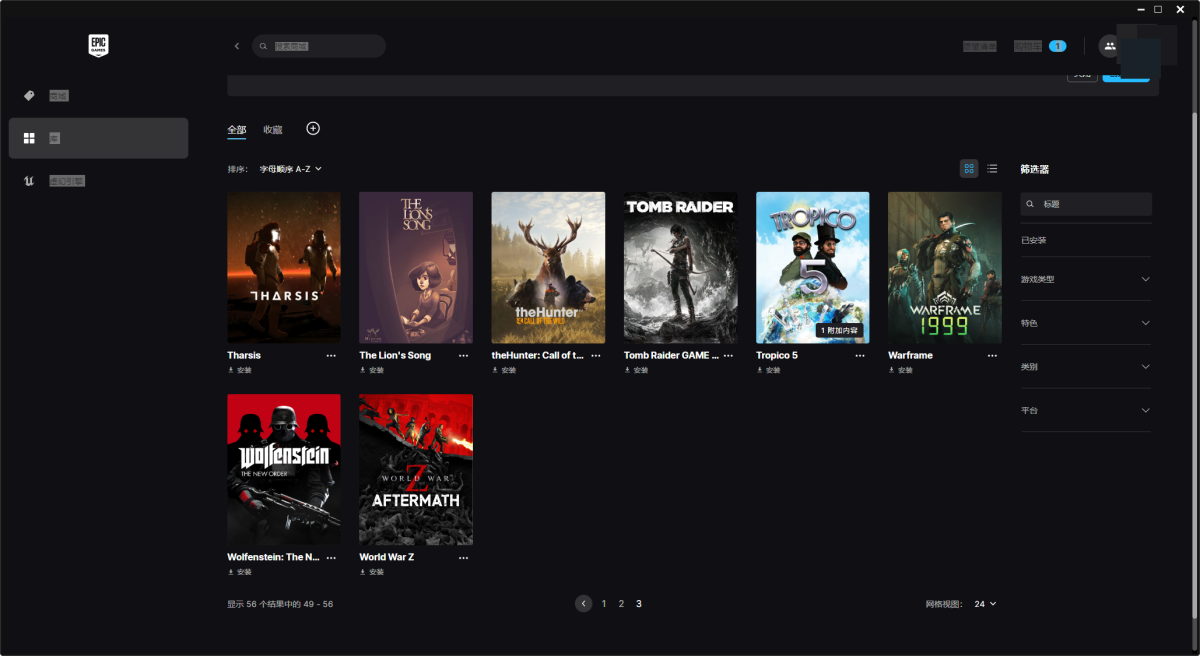Open theHunter Call of the Wild cover

pos(548,267)
